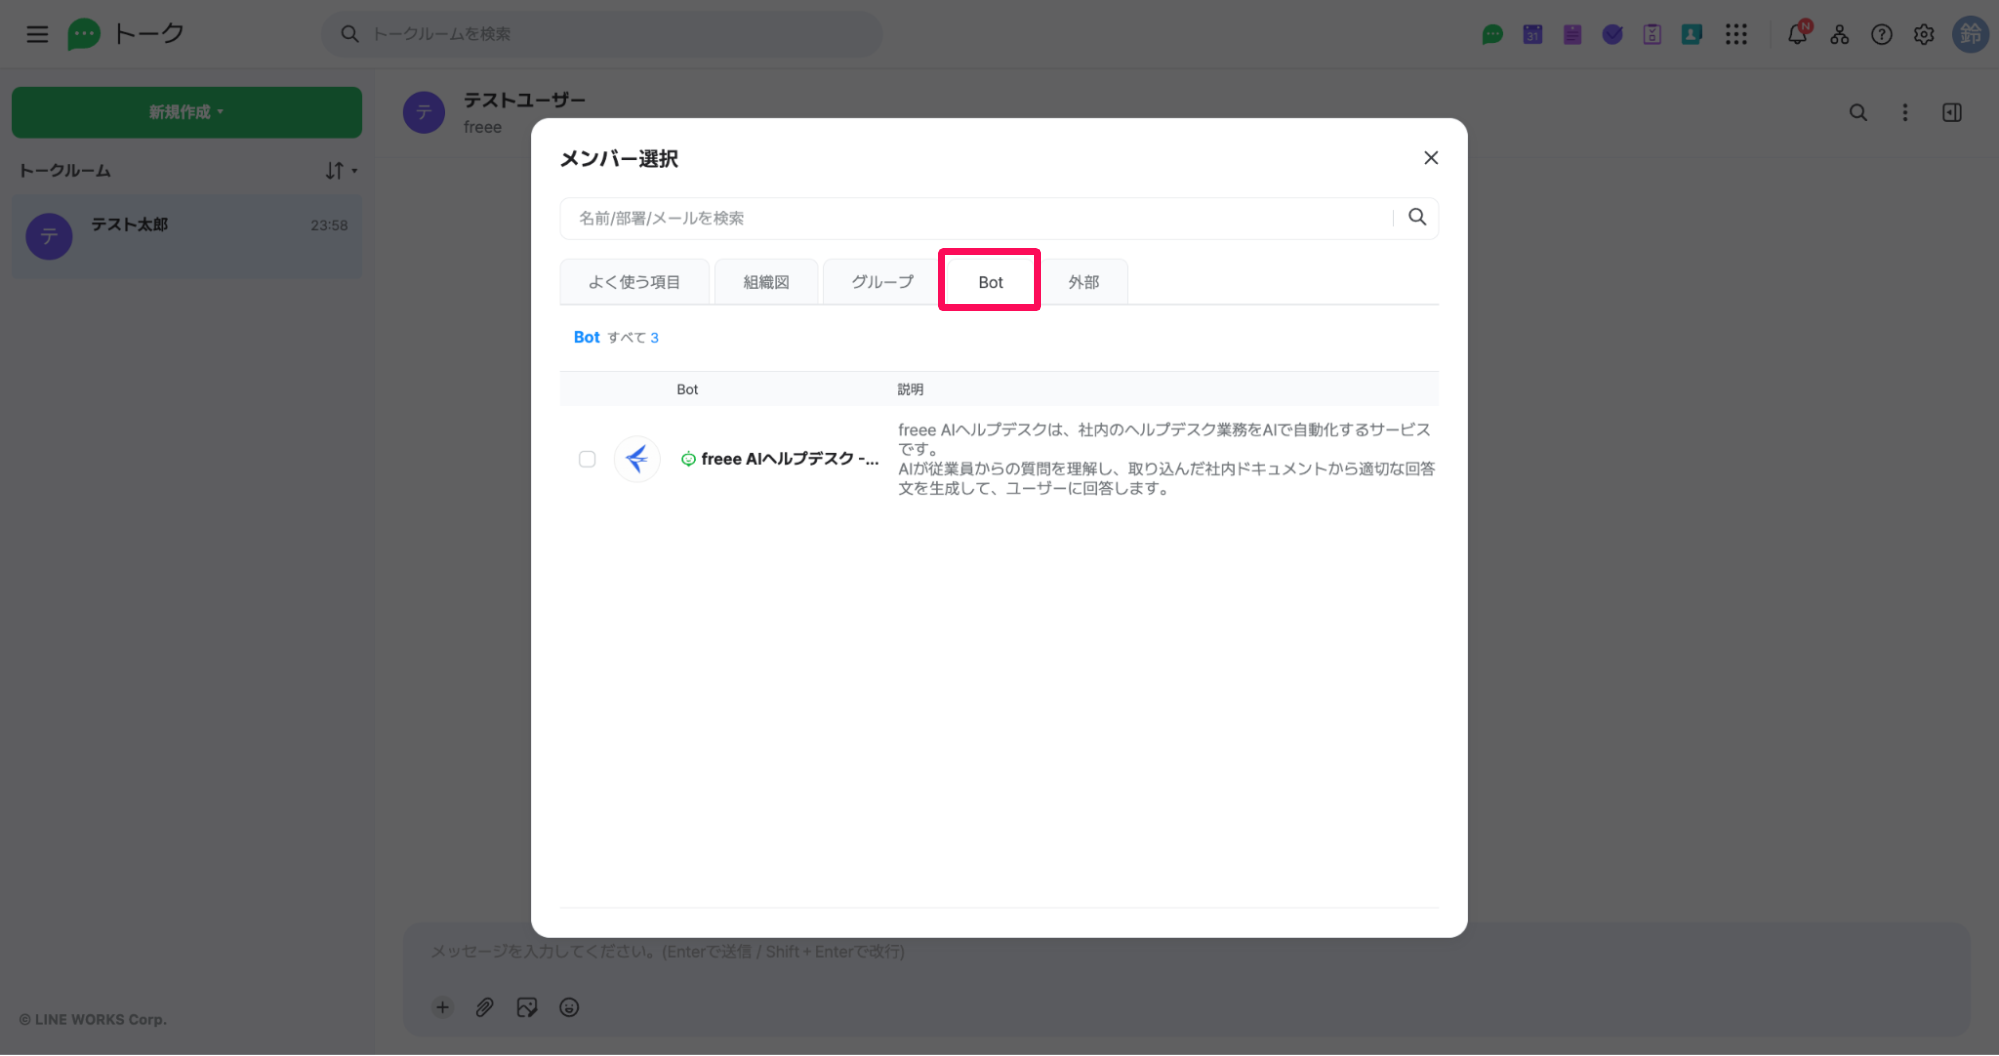This screenshot has width=1999, height=1056.
Task: Click the search magnifier in member dialog
Action: pyautogui.click(x=1417, y=217)
